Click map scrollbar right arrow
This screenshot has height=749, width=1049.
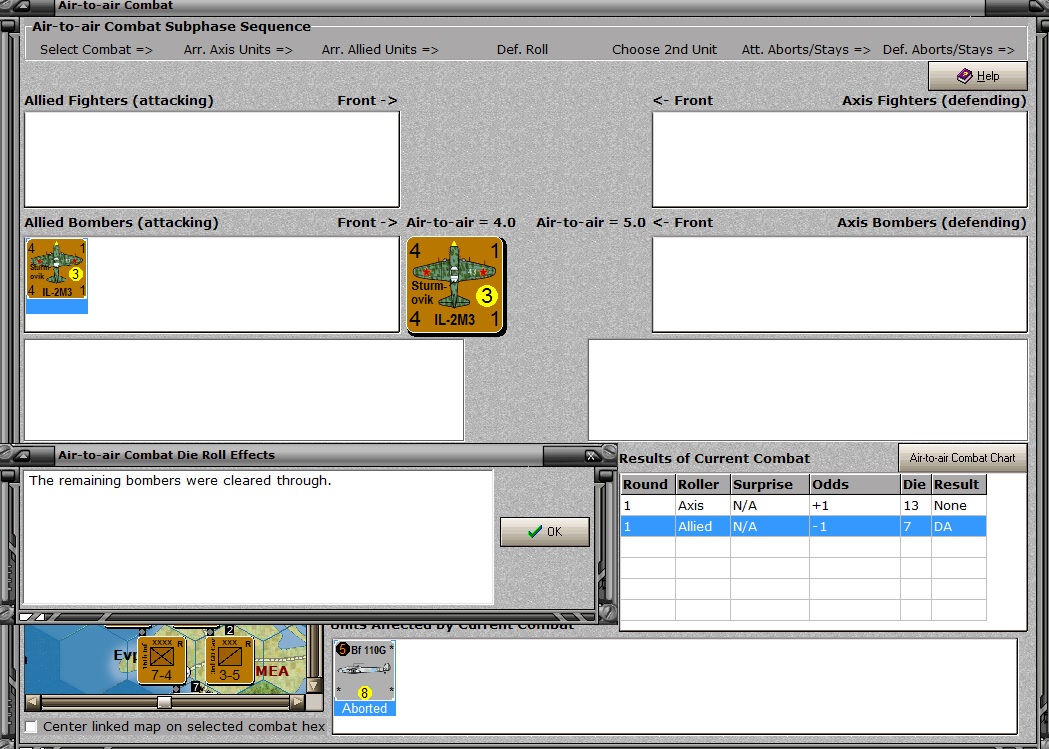(297, 702)
